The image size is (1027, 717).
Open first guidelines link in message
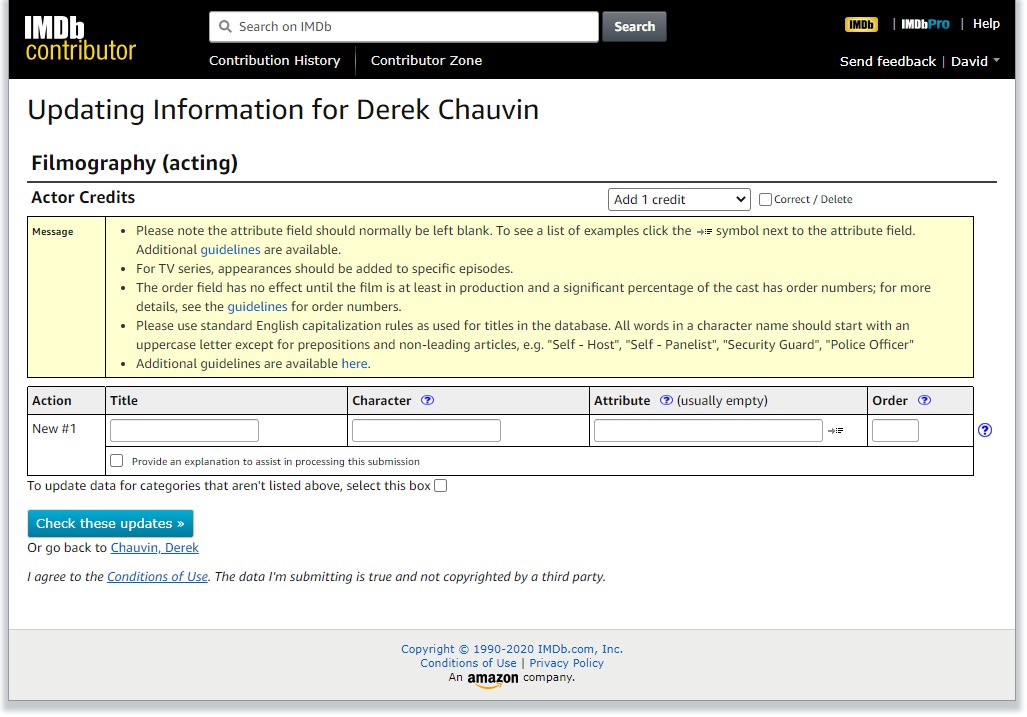pos(230,250)
